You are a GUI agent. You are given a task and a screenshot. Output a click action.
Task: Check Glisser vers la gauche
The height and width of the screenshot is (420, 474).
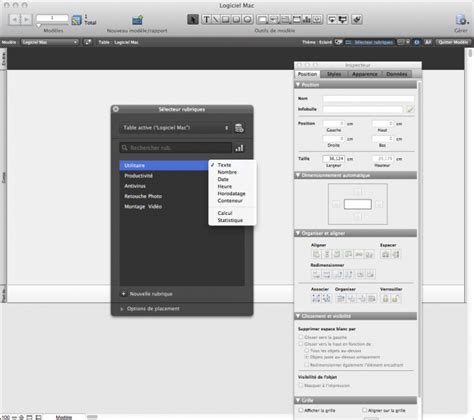[301, 337]
